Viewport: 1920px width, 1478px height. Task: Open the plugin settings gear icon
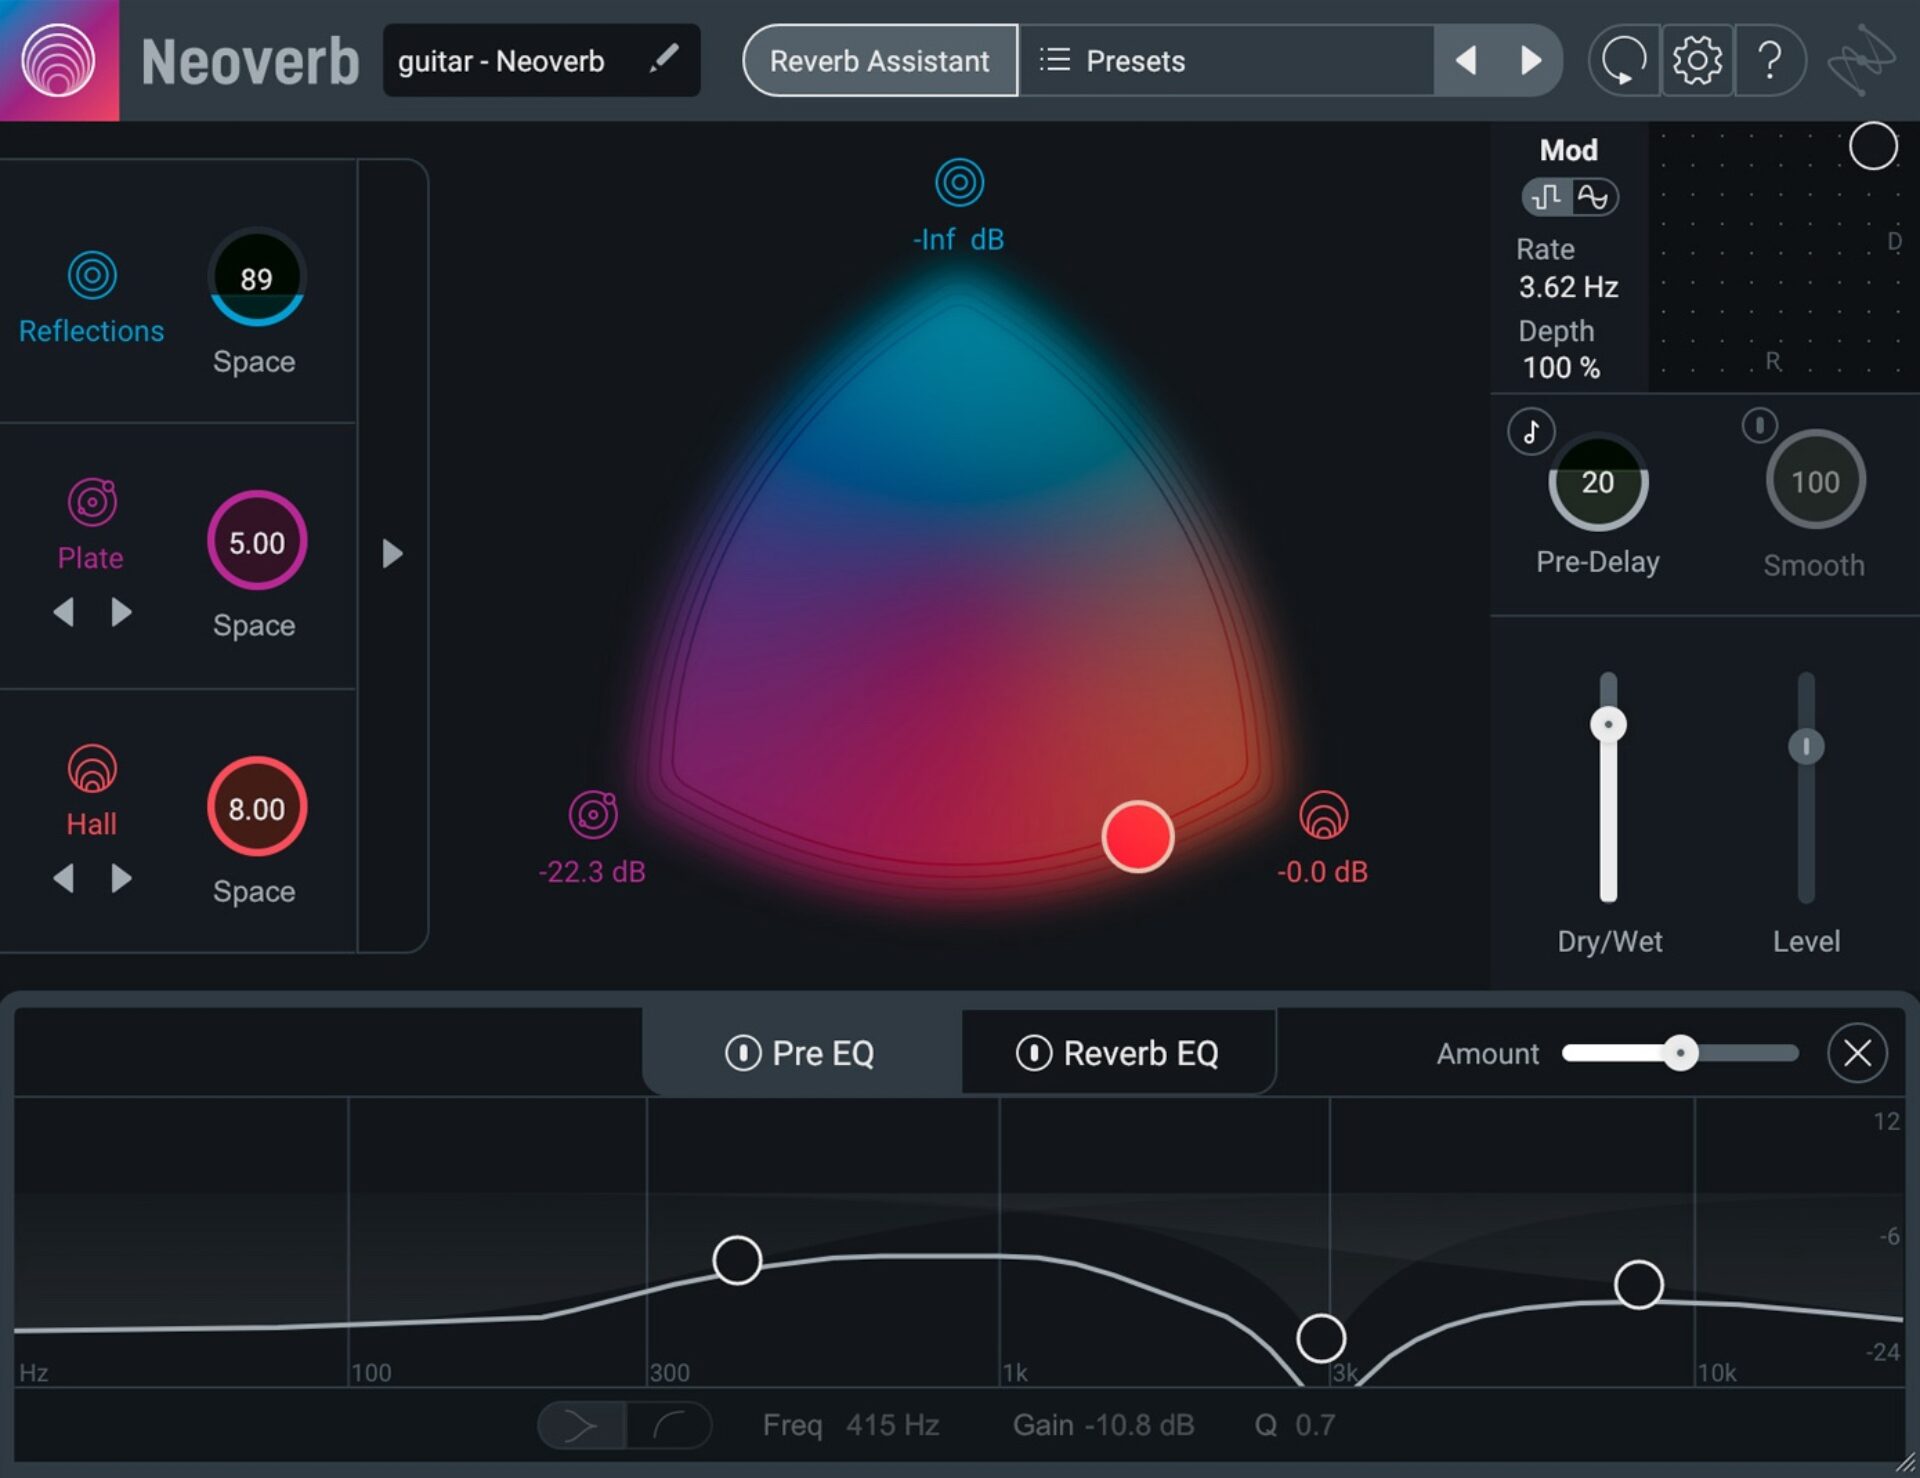click(x=1696, y=60)
